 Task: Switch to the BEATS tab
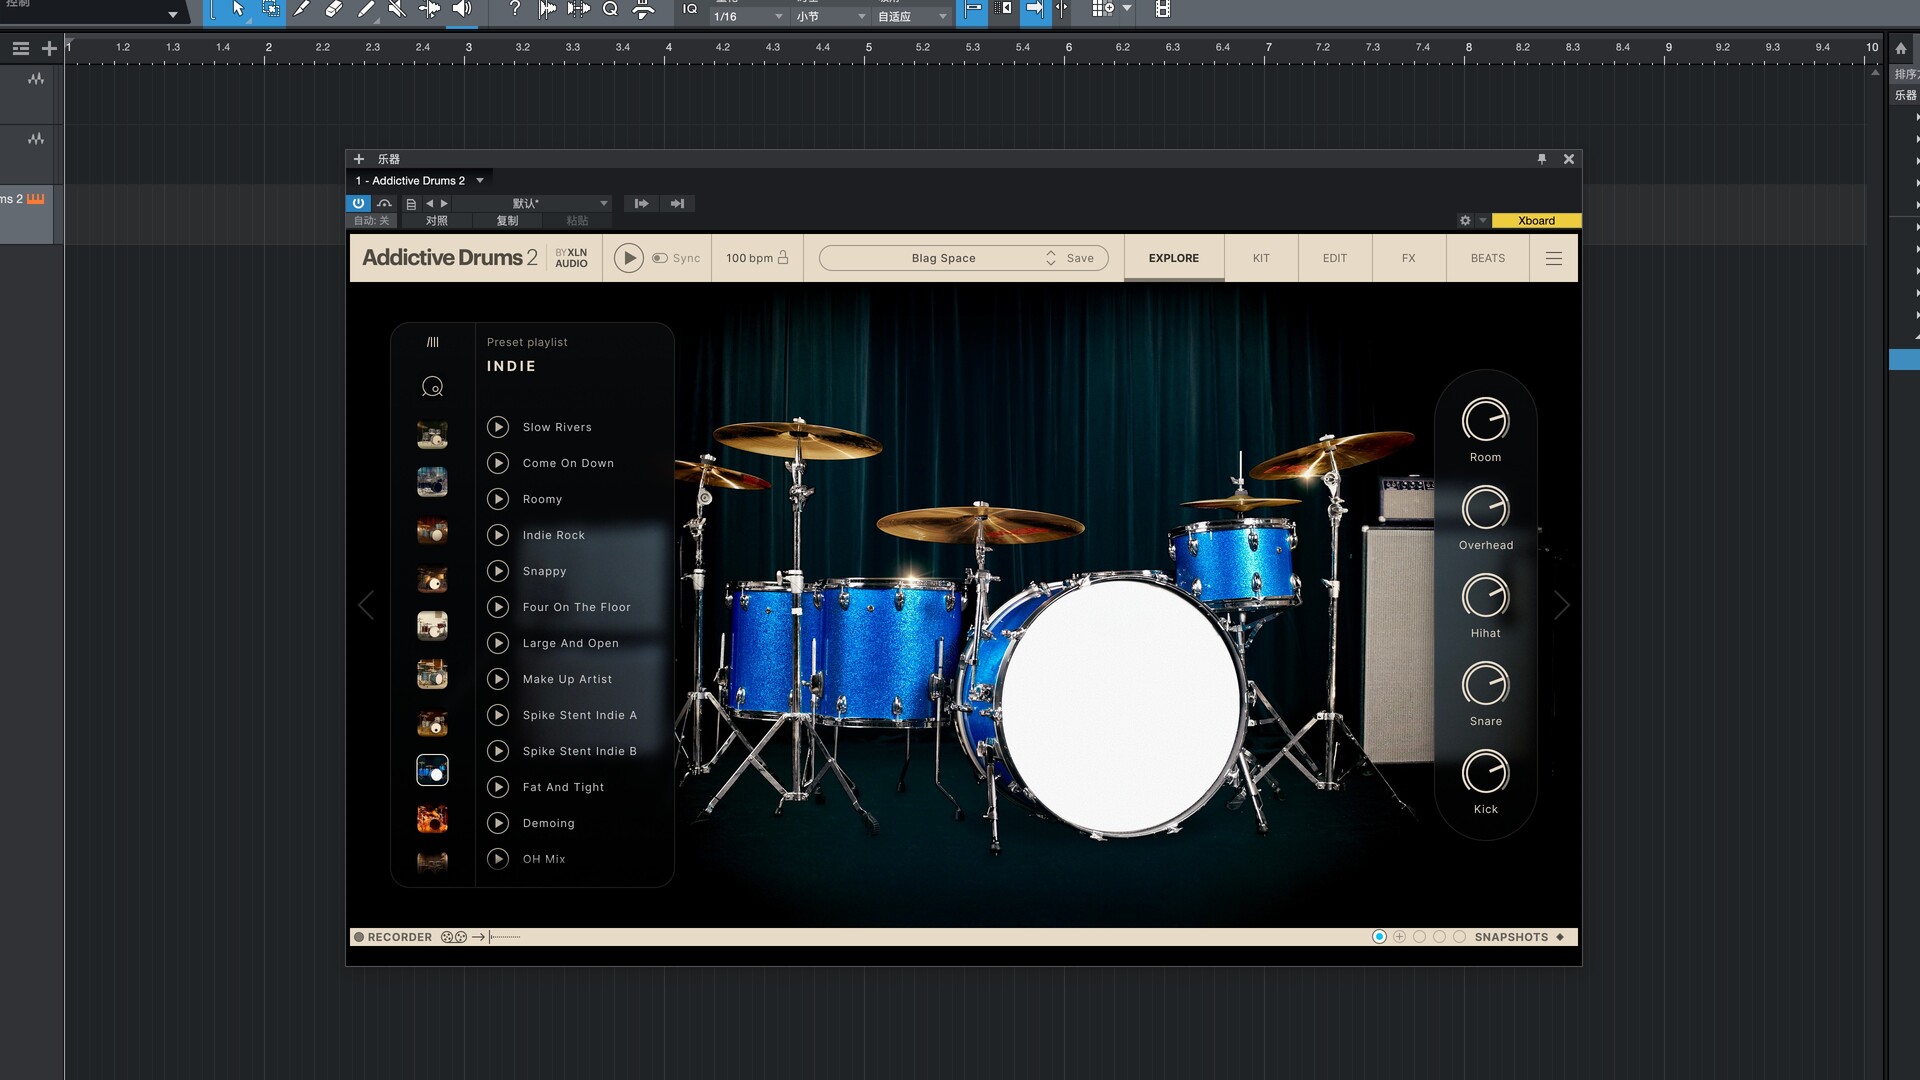[x=1488, y=258]
